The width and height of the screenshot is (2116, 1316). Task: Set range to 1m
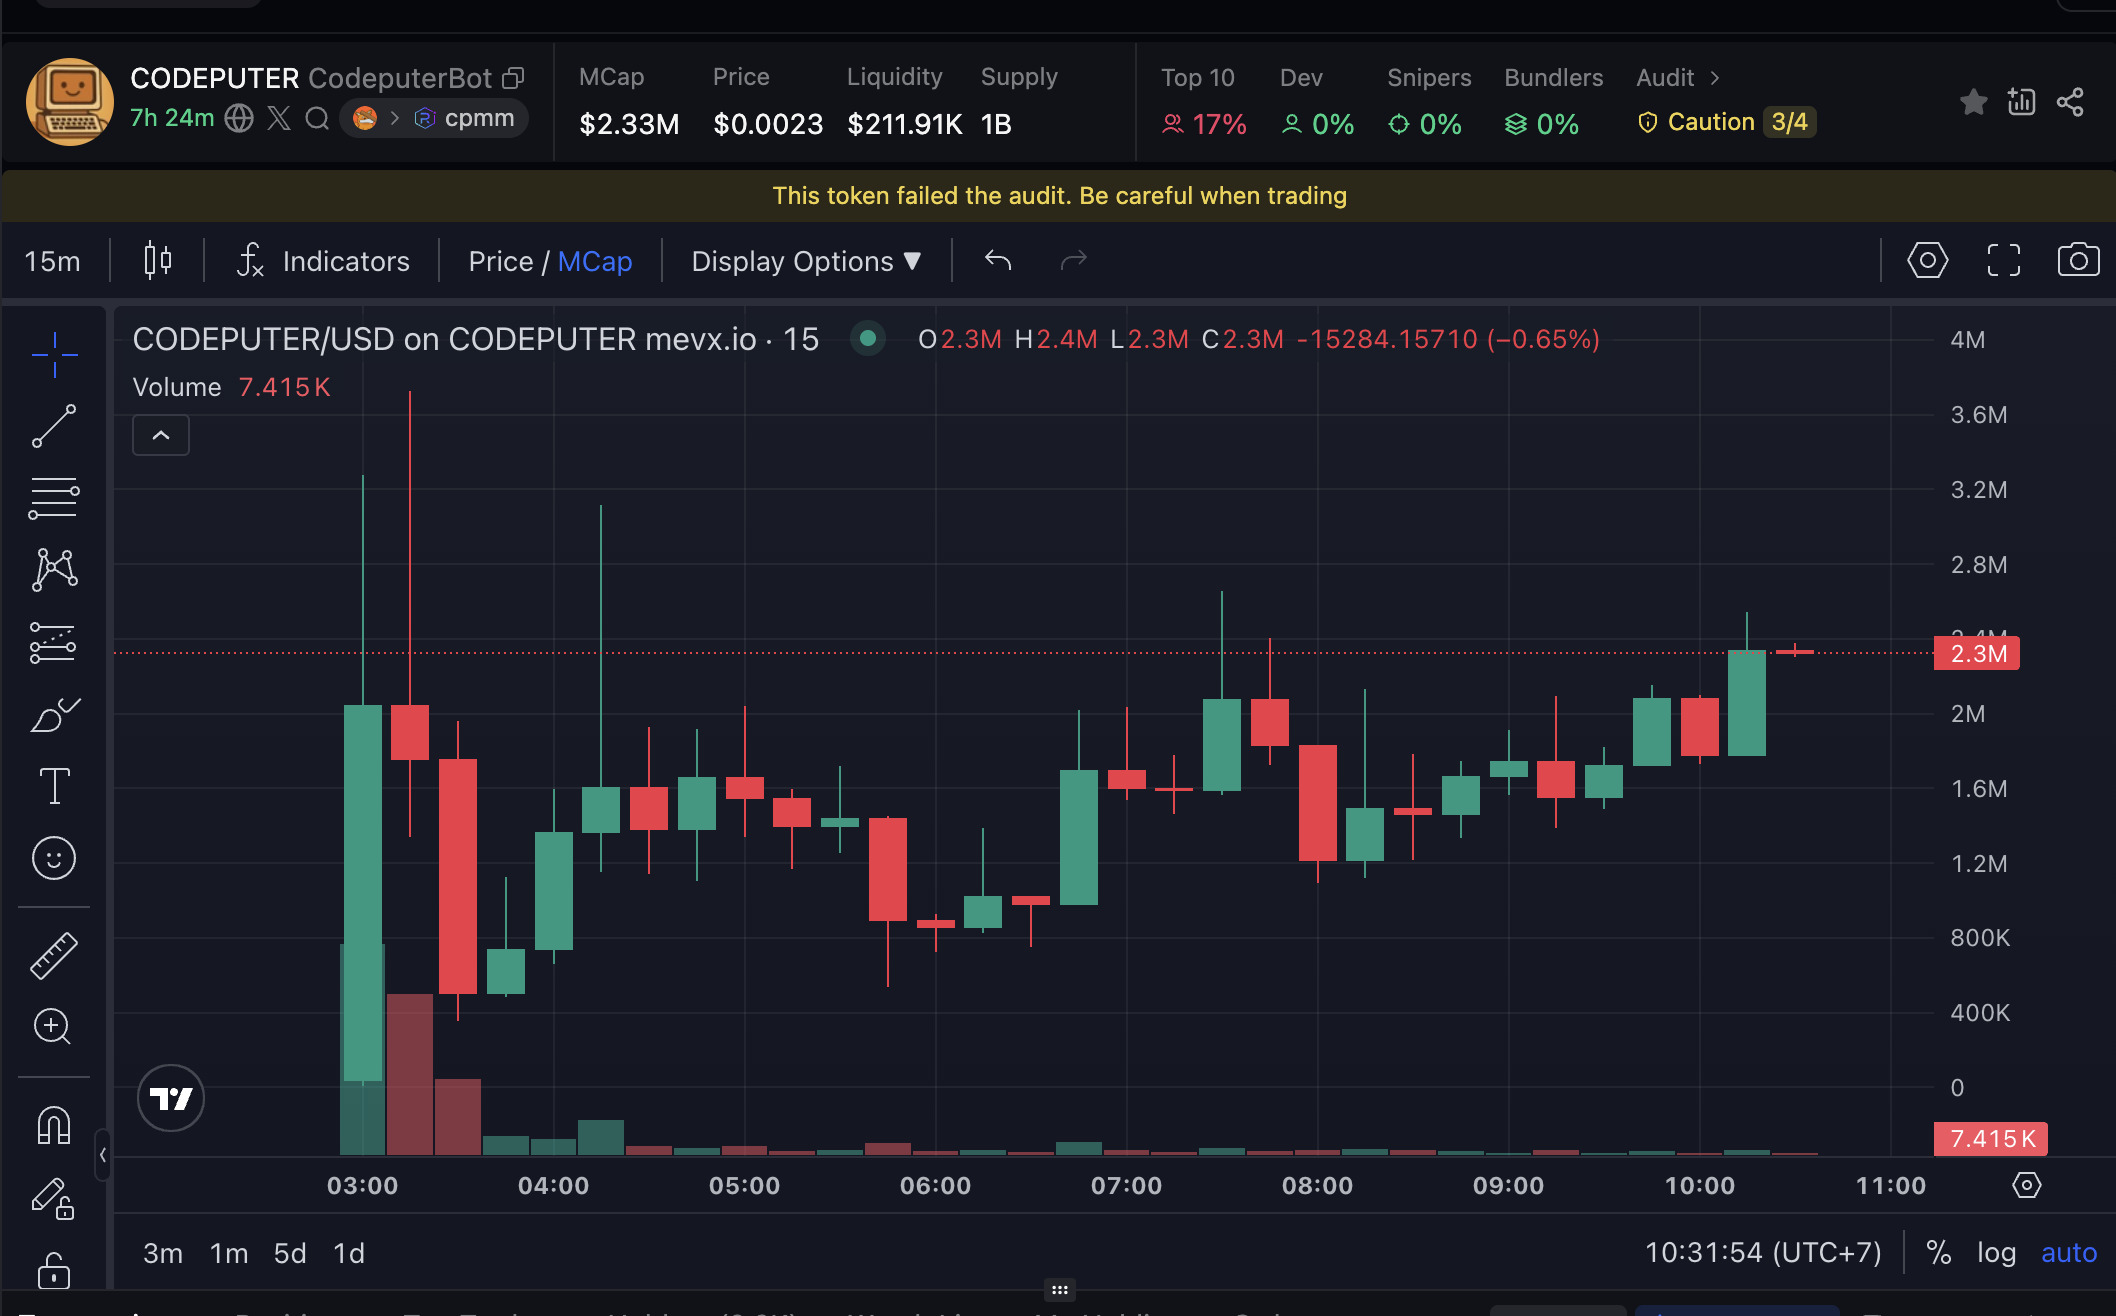pyautogui.click(x=229, y=1253)
